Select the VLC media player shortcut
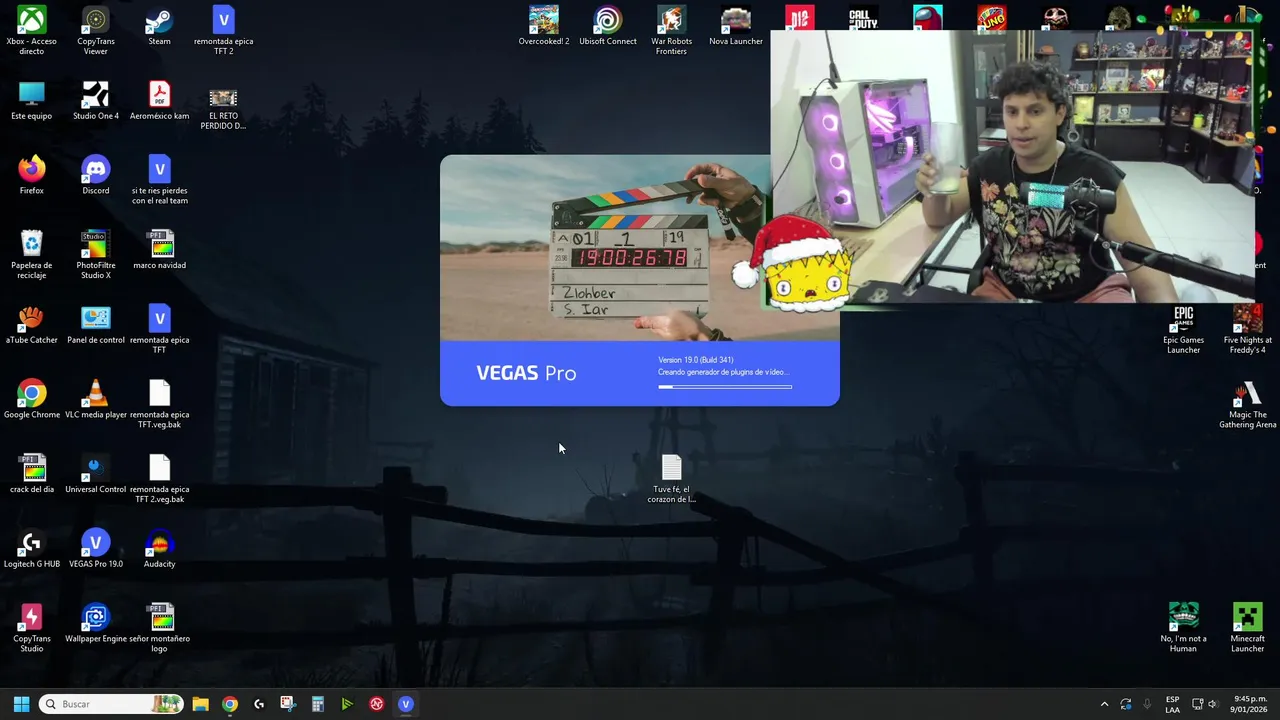 tap(96, 400)
